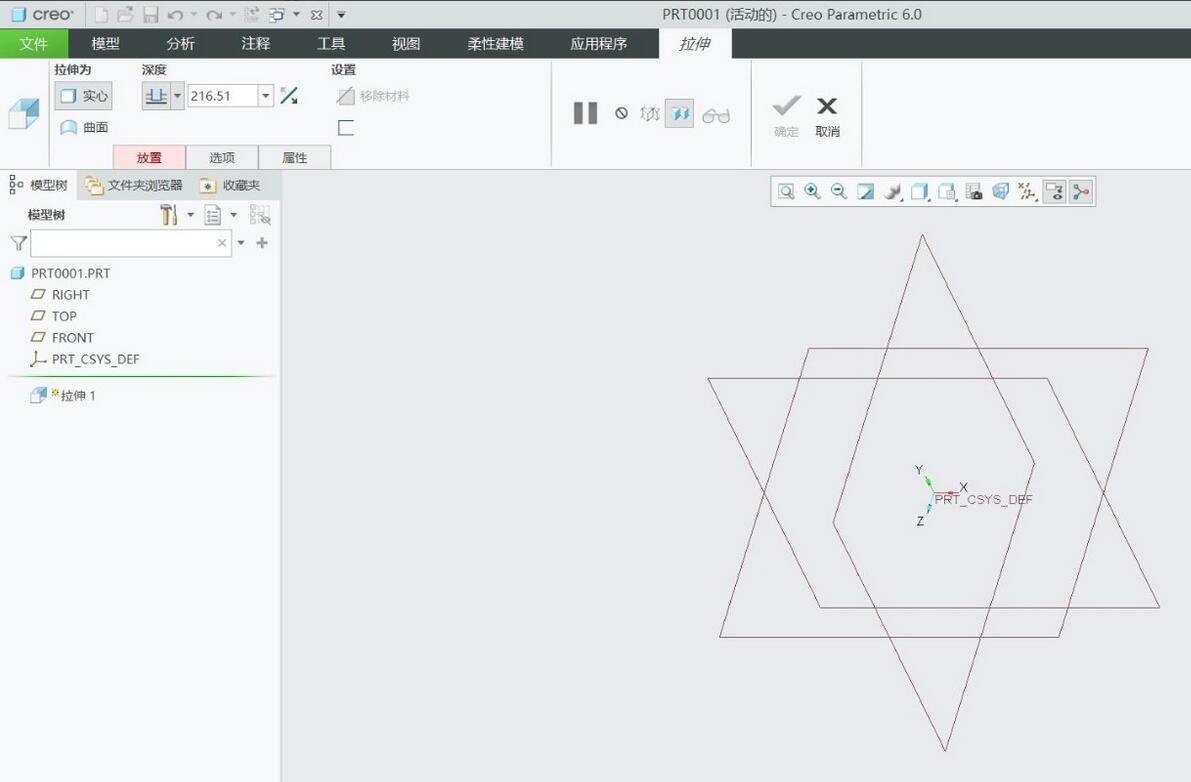Open the search options dropdown arrow
Screen dimensions: 1191x782
click(x=242, y=243)
